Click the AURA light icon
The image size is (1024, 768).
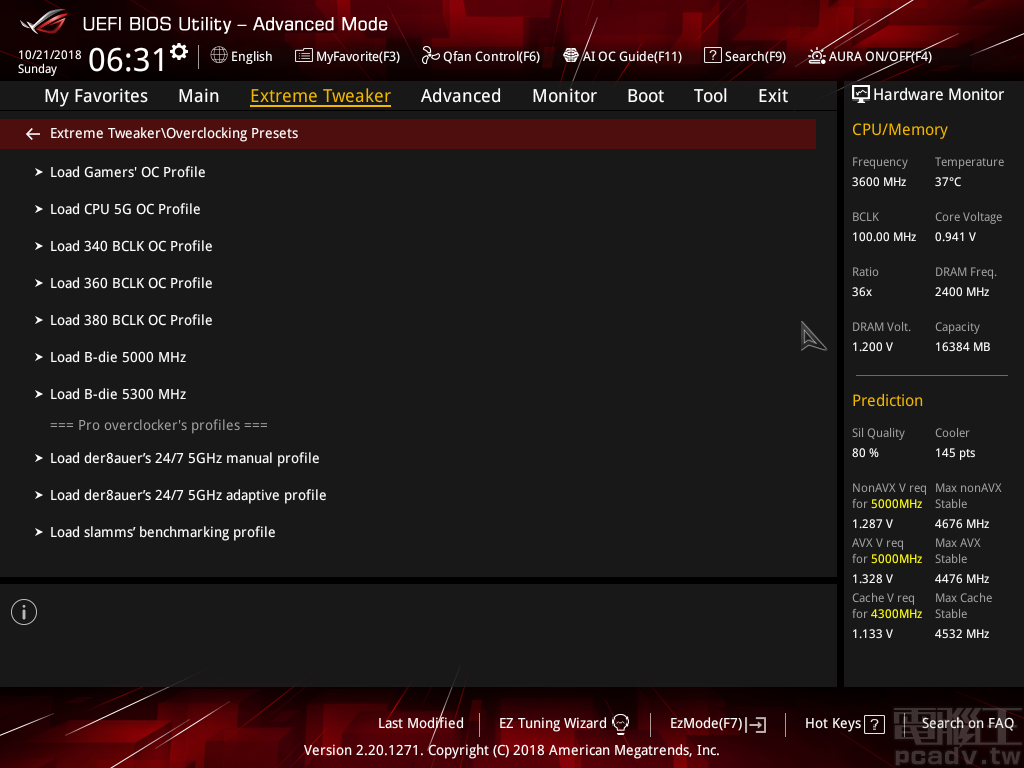coord(817,56)
